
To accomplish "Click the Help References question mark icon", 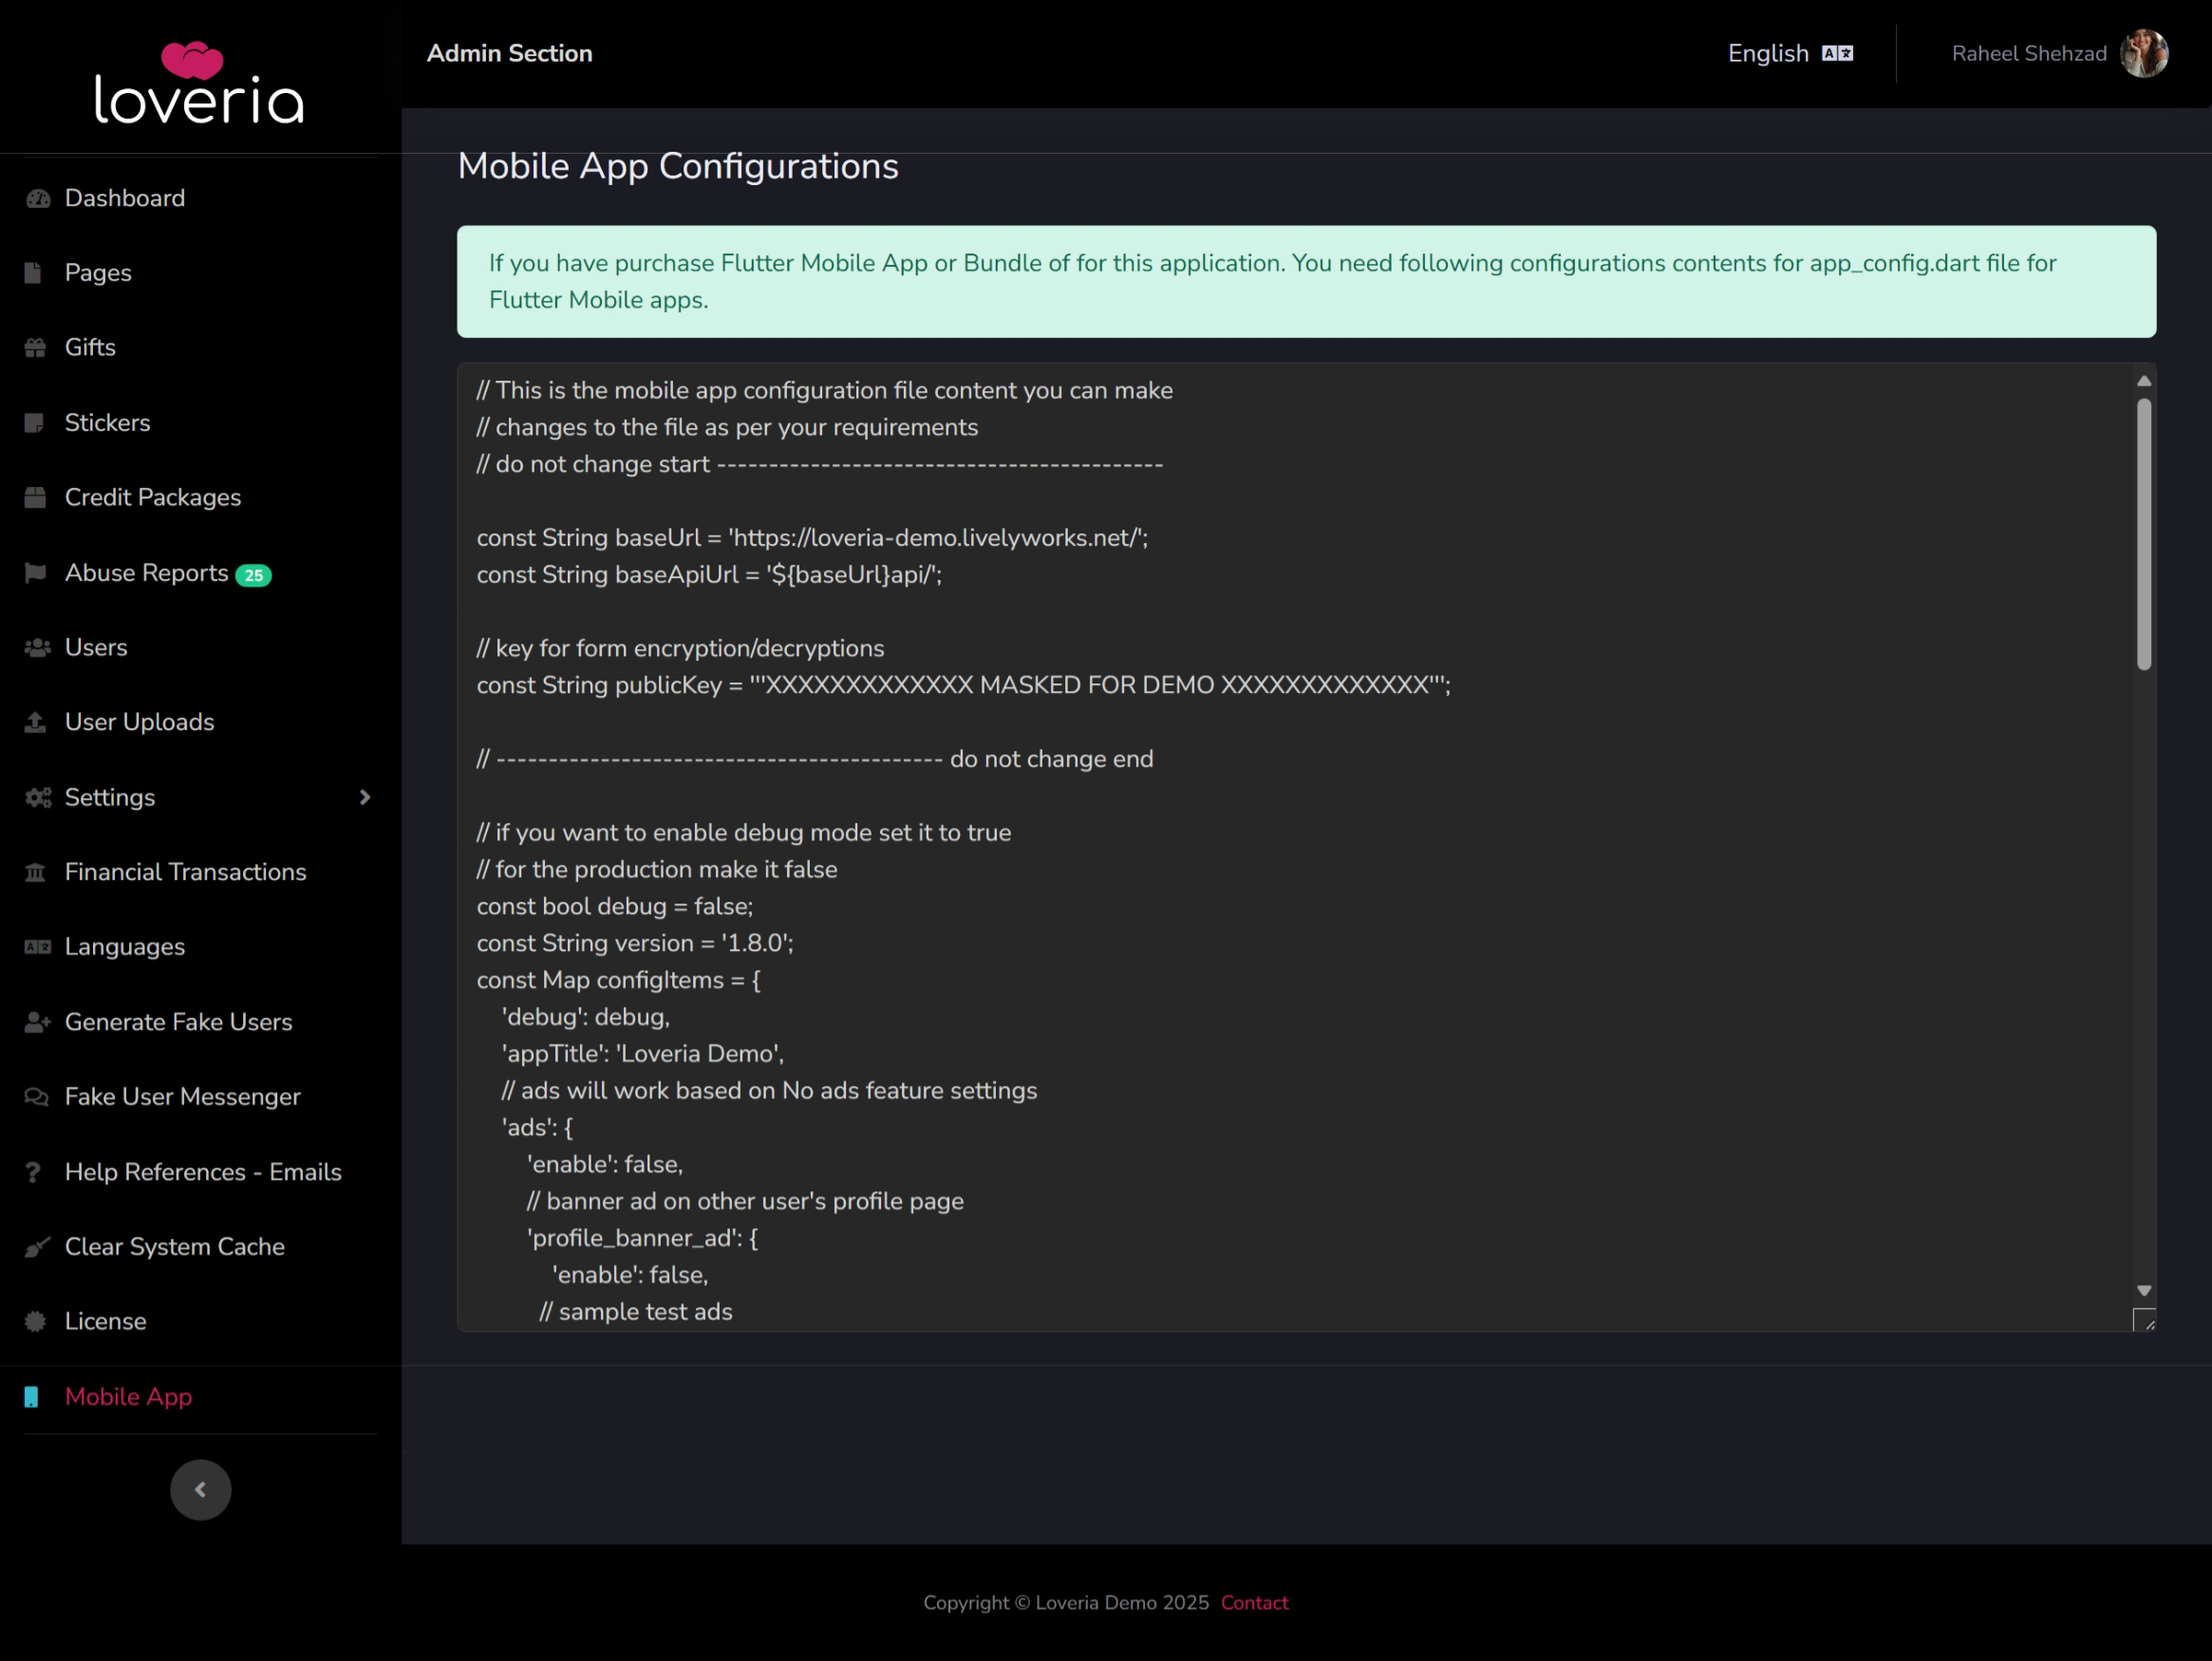I will coord(33,1172).
